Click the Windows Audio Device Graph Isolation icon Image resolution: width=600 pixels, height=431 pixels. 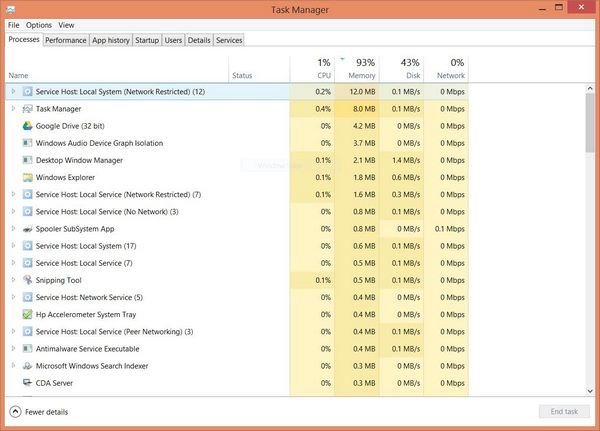tap(27, 143)
